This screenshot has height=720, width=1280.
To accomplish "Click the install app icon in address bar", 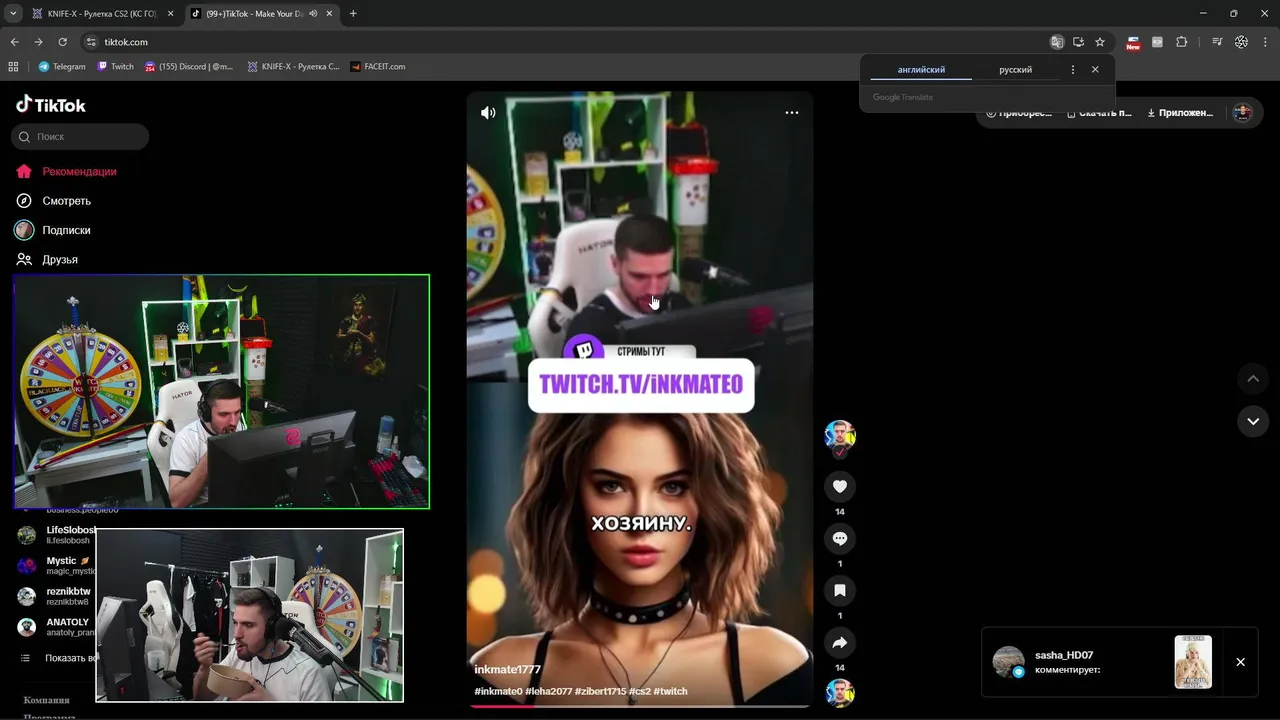I will click(x=1078, y=42).
